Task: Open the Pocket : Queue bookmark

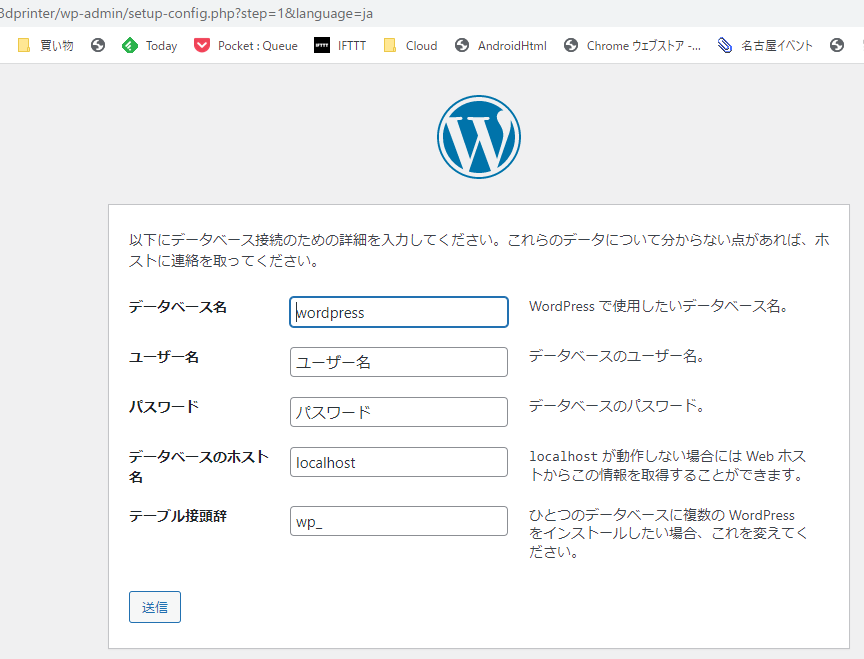Action: pyautogui.click(x=246, y=45)
